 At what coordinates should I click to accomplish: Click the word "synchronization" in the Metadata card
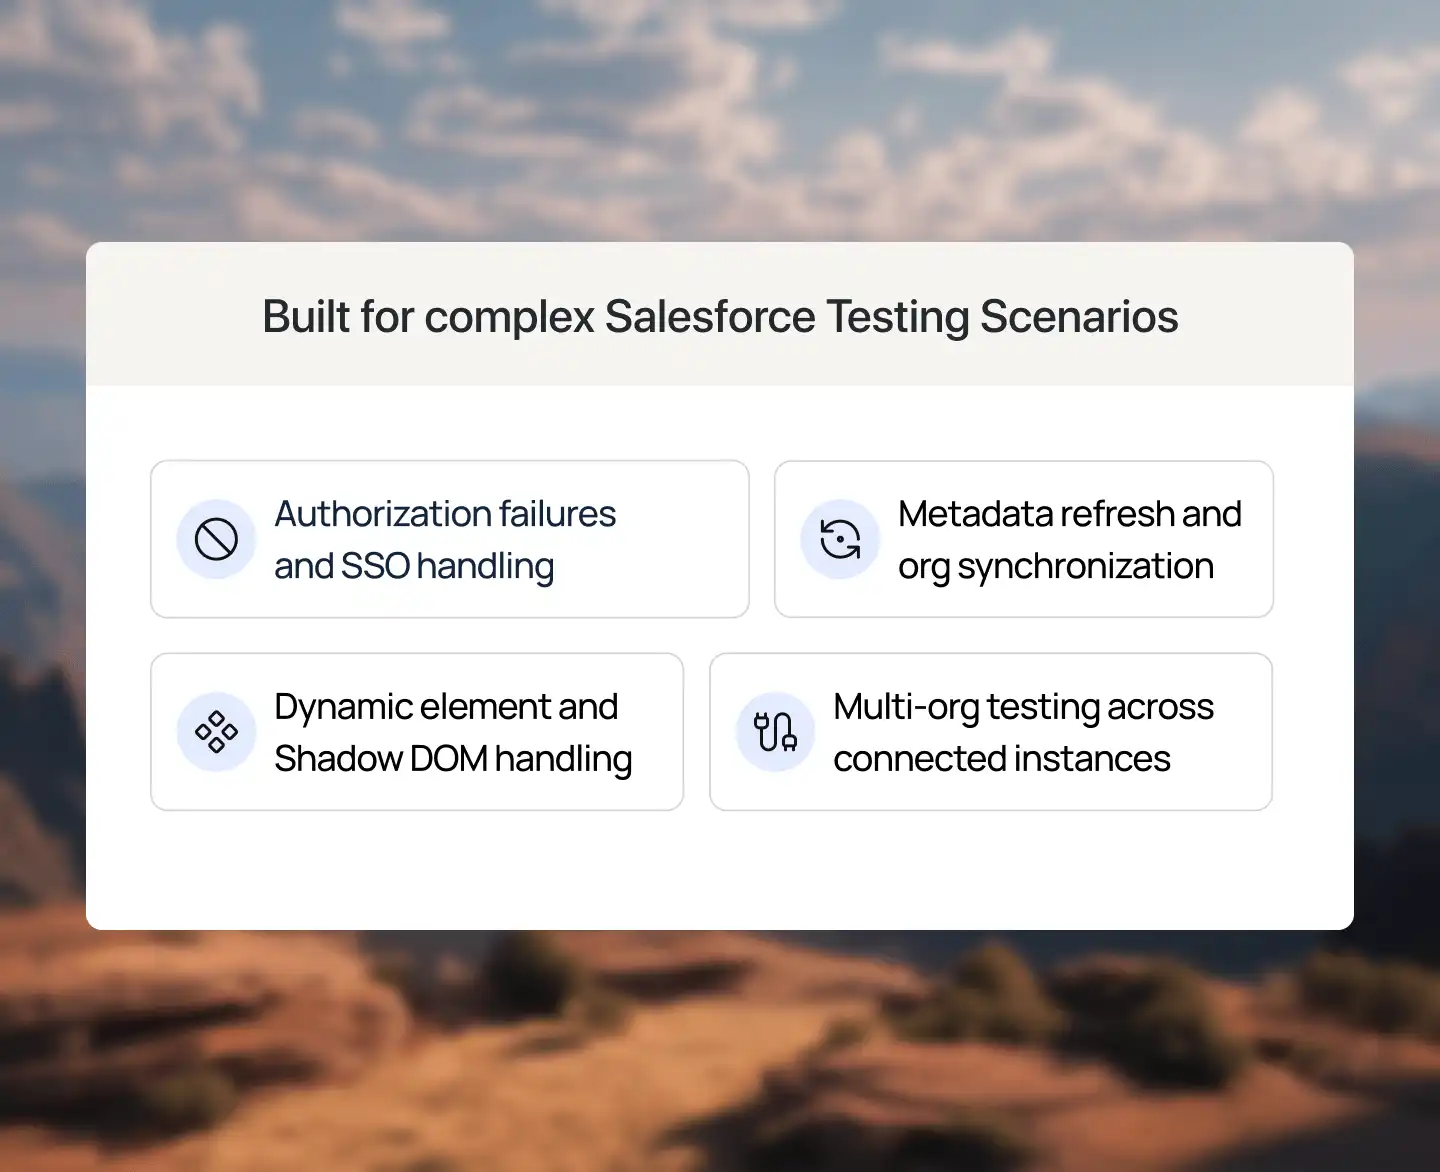click(1085, 566)
